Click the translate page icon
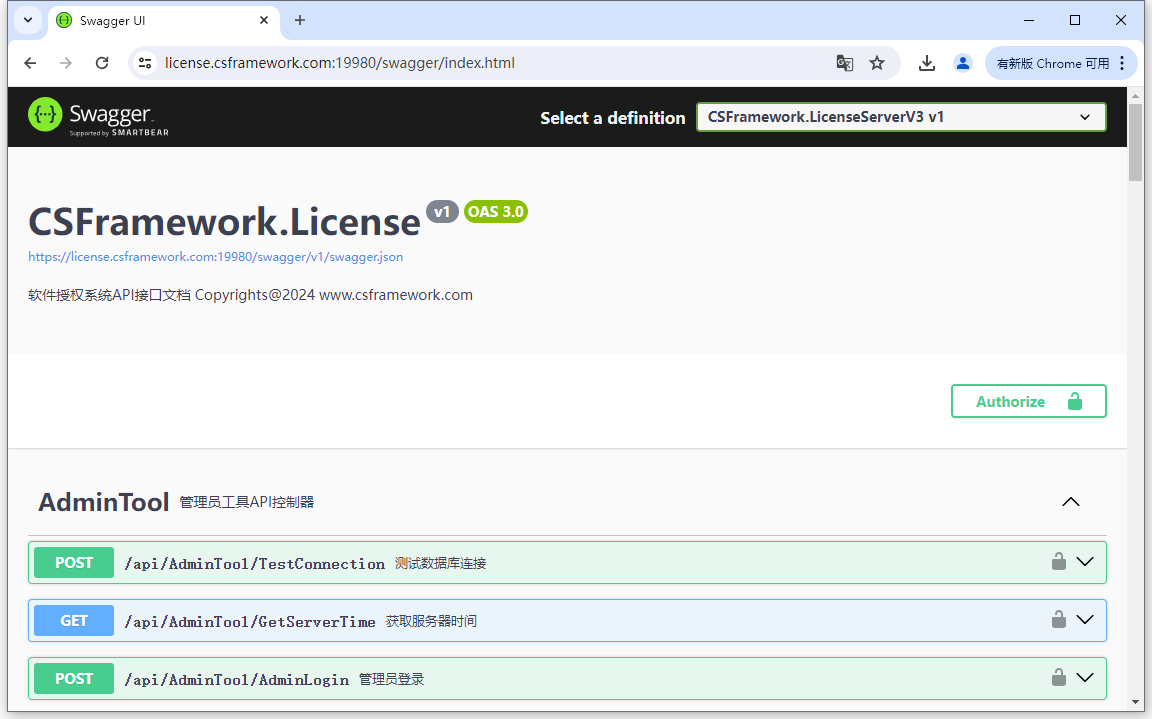Viewport: 1152px width, 719px height. [845, 63]
